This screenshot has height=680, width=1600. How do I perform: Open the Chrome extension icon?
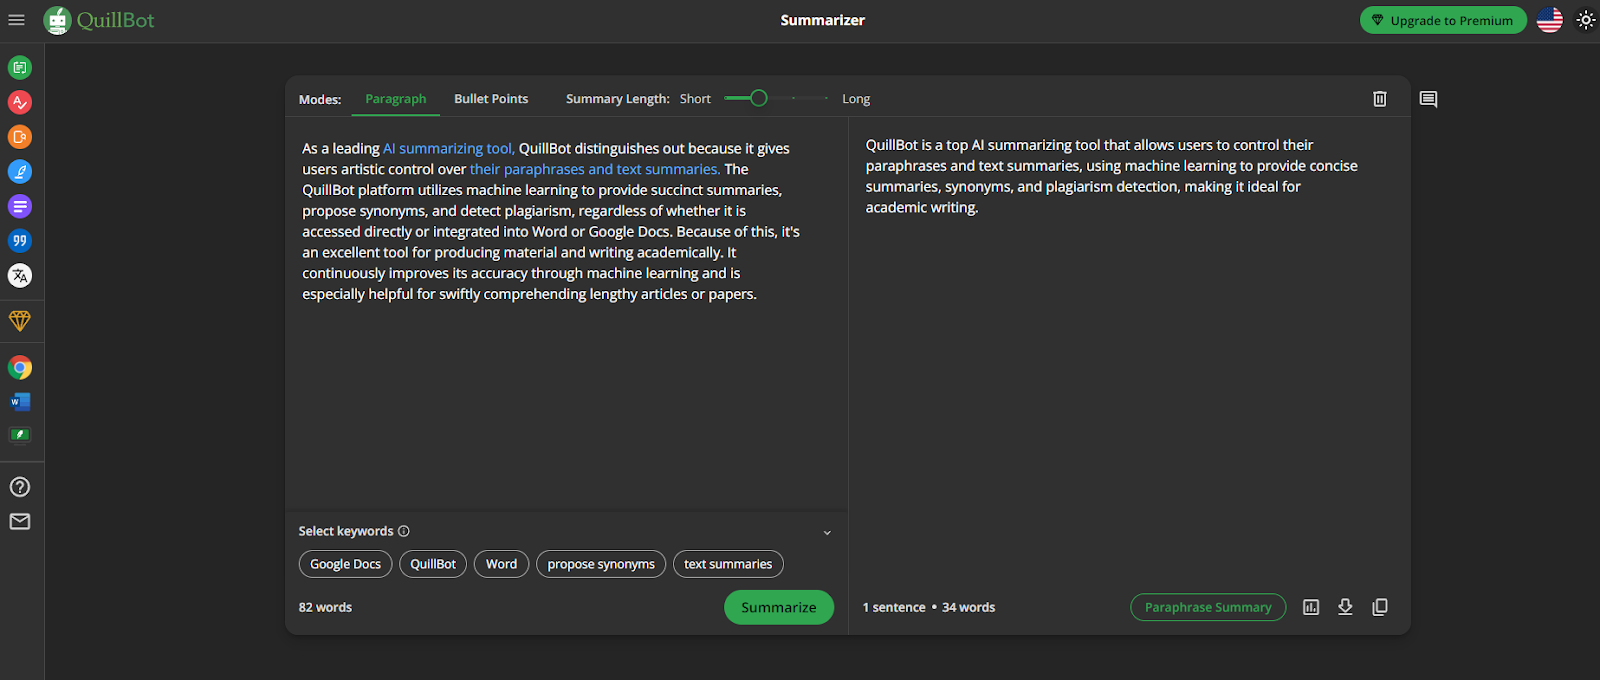(x=20, y=368)
